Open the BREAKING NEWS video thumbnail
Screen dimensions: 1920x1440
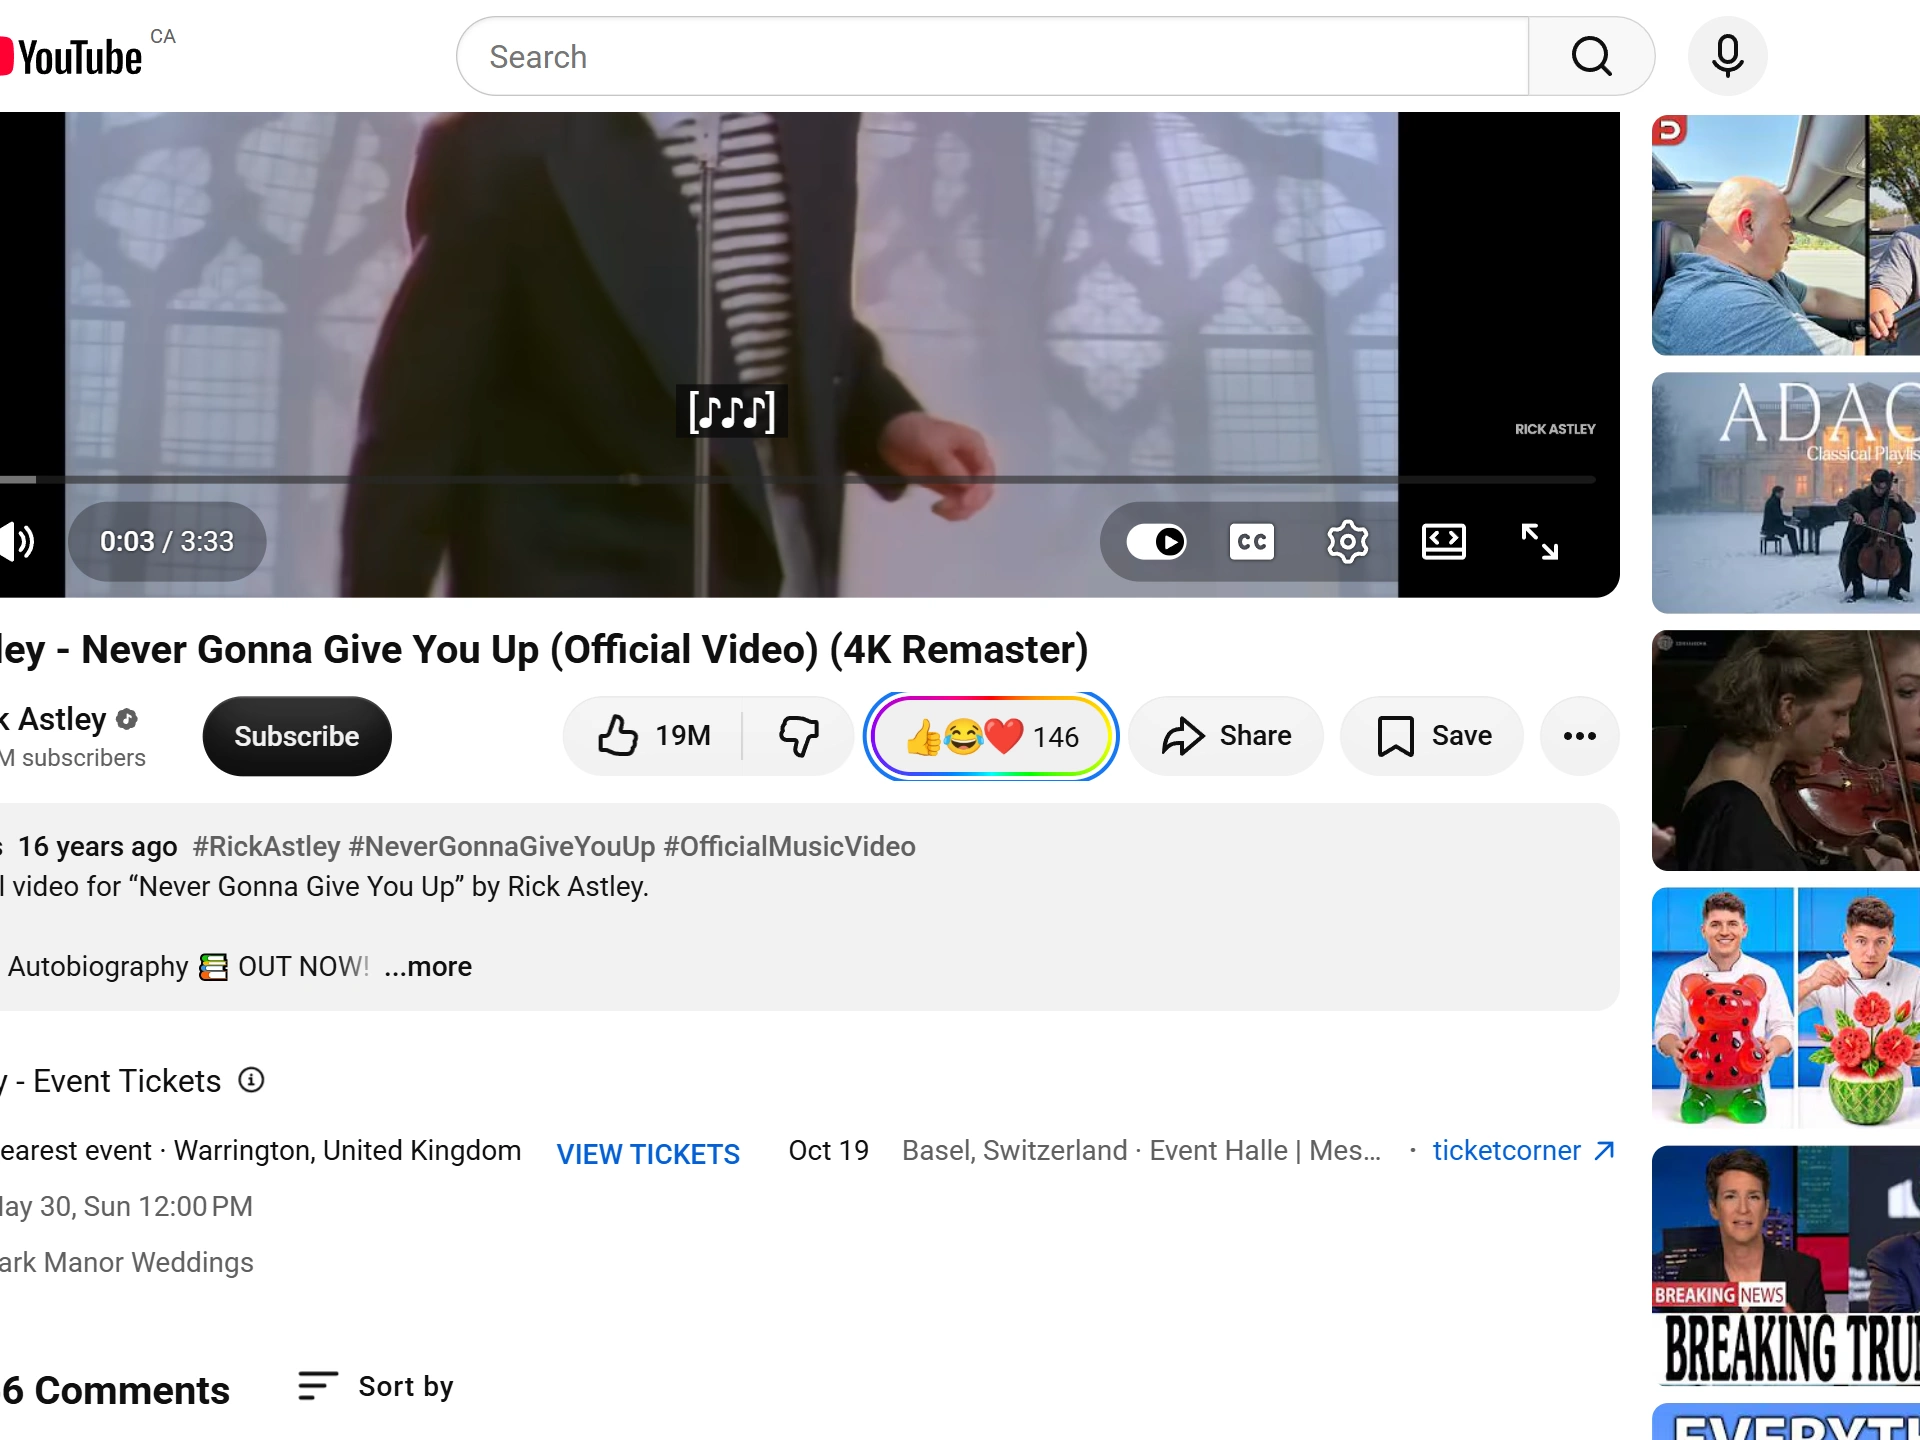point(1786,1266)
